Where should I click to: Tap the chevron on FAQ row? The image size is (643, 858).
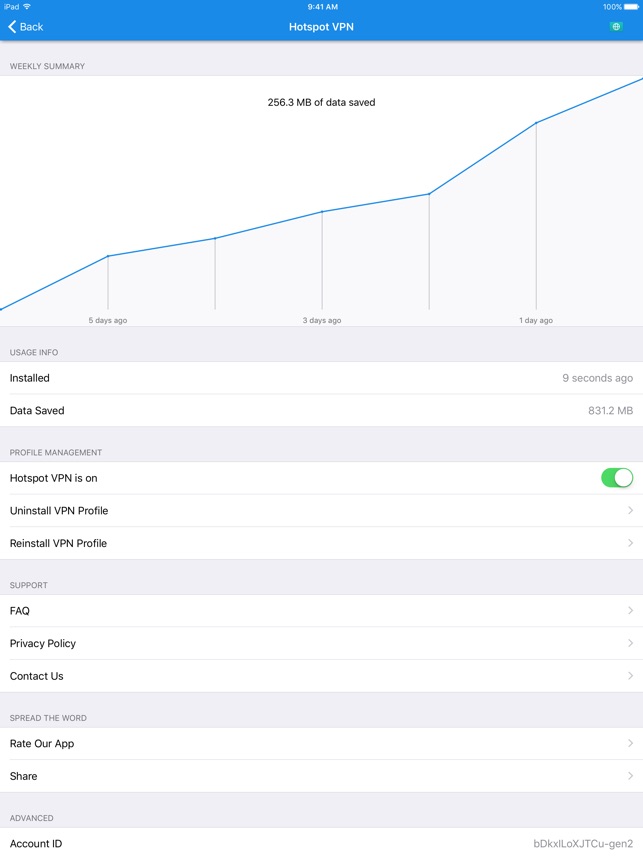coord(630,611)
